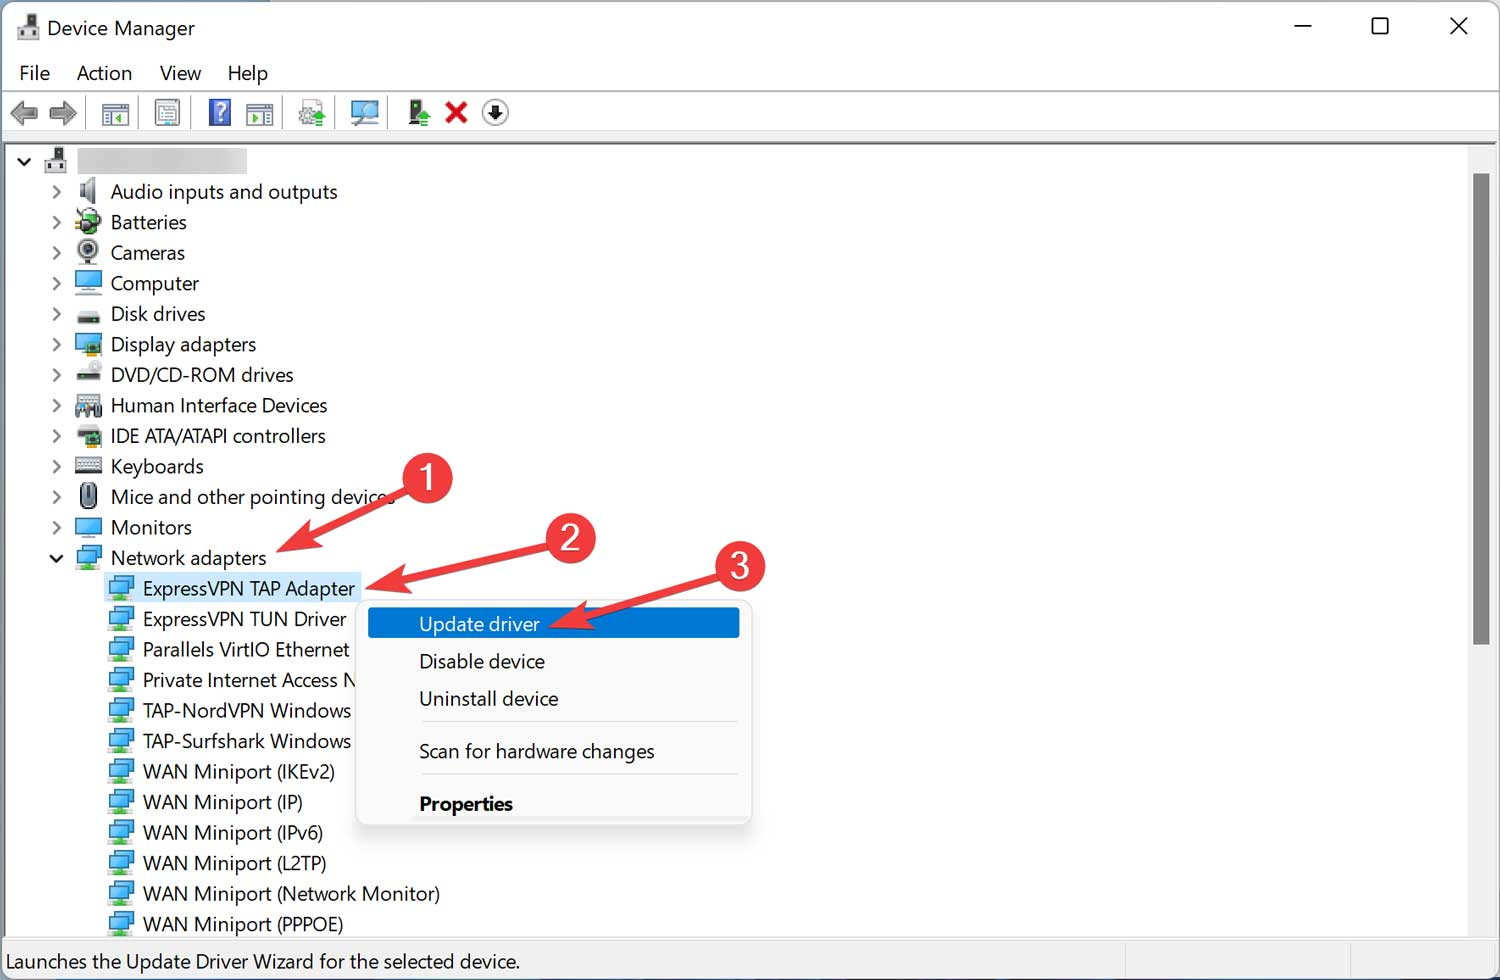Uninstall device using the red X toolbar icon
1500x980 pixels.
pos(456,112)
